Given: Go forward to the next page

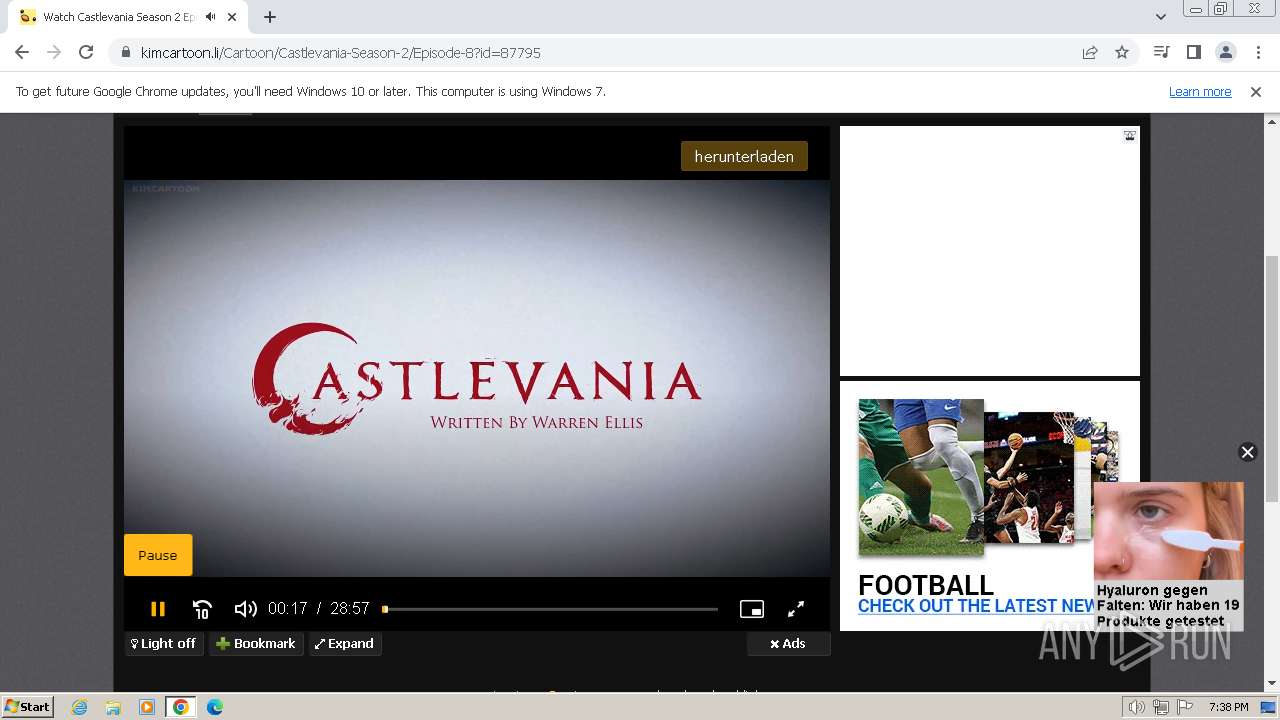Looking at the screenshot, I should pyautogui.click(x=54, y=53).
